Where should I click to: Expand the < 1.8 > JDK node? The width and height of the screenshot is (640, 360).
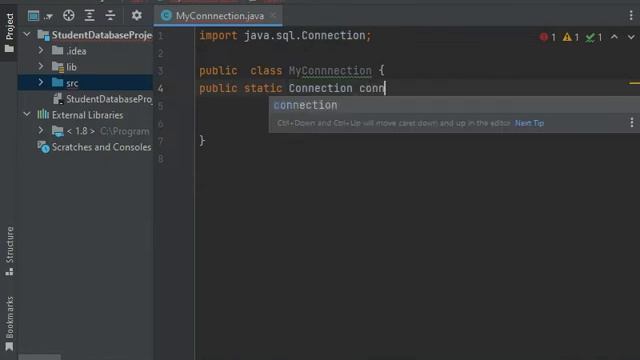coord(41,131)
